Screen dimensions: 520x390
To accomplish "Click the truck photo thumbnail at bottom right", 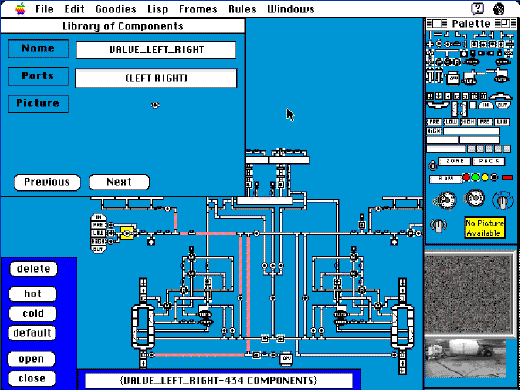I will pyautogui.click(x=465, y=358).
